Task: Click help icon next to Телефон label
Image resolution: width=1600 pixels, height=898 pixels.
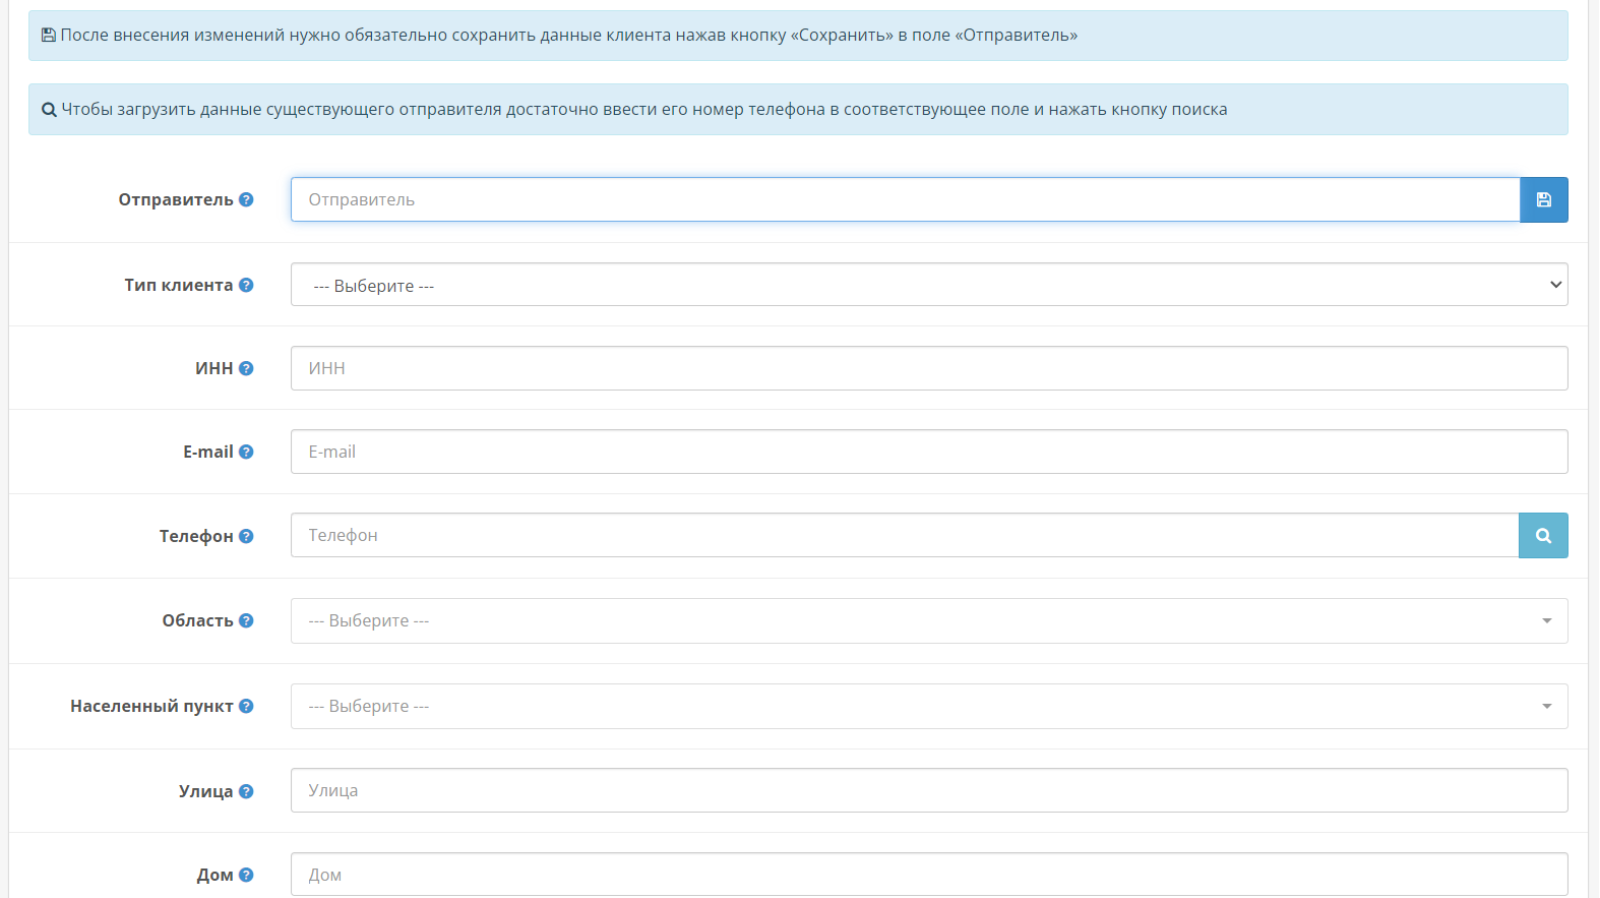Action: pyautogui.click(x=246, y=536)
